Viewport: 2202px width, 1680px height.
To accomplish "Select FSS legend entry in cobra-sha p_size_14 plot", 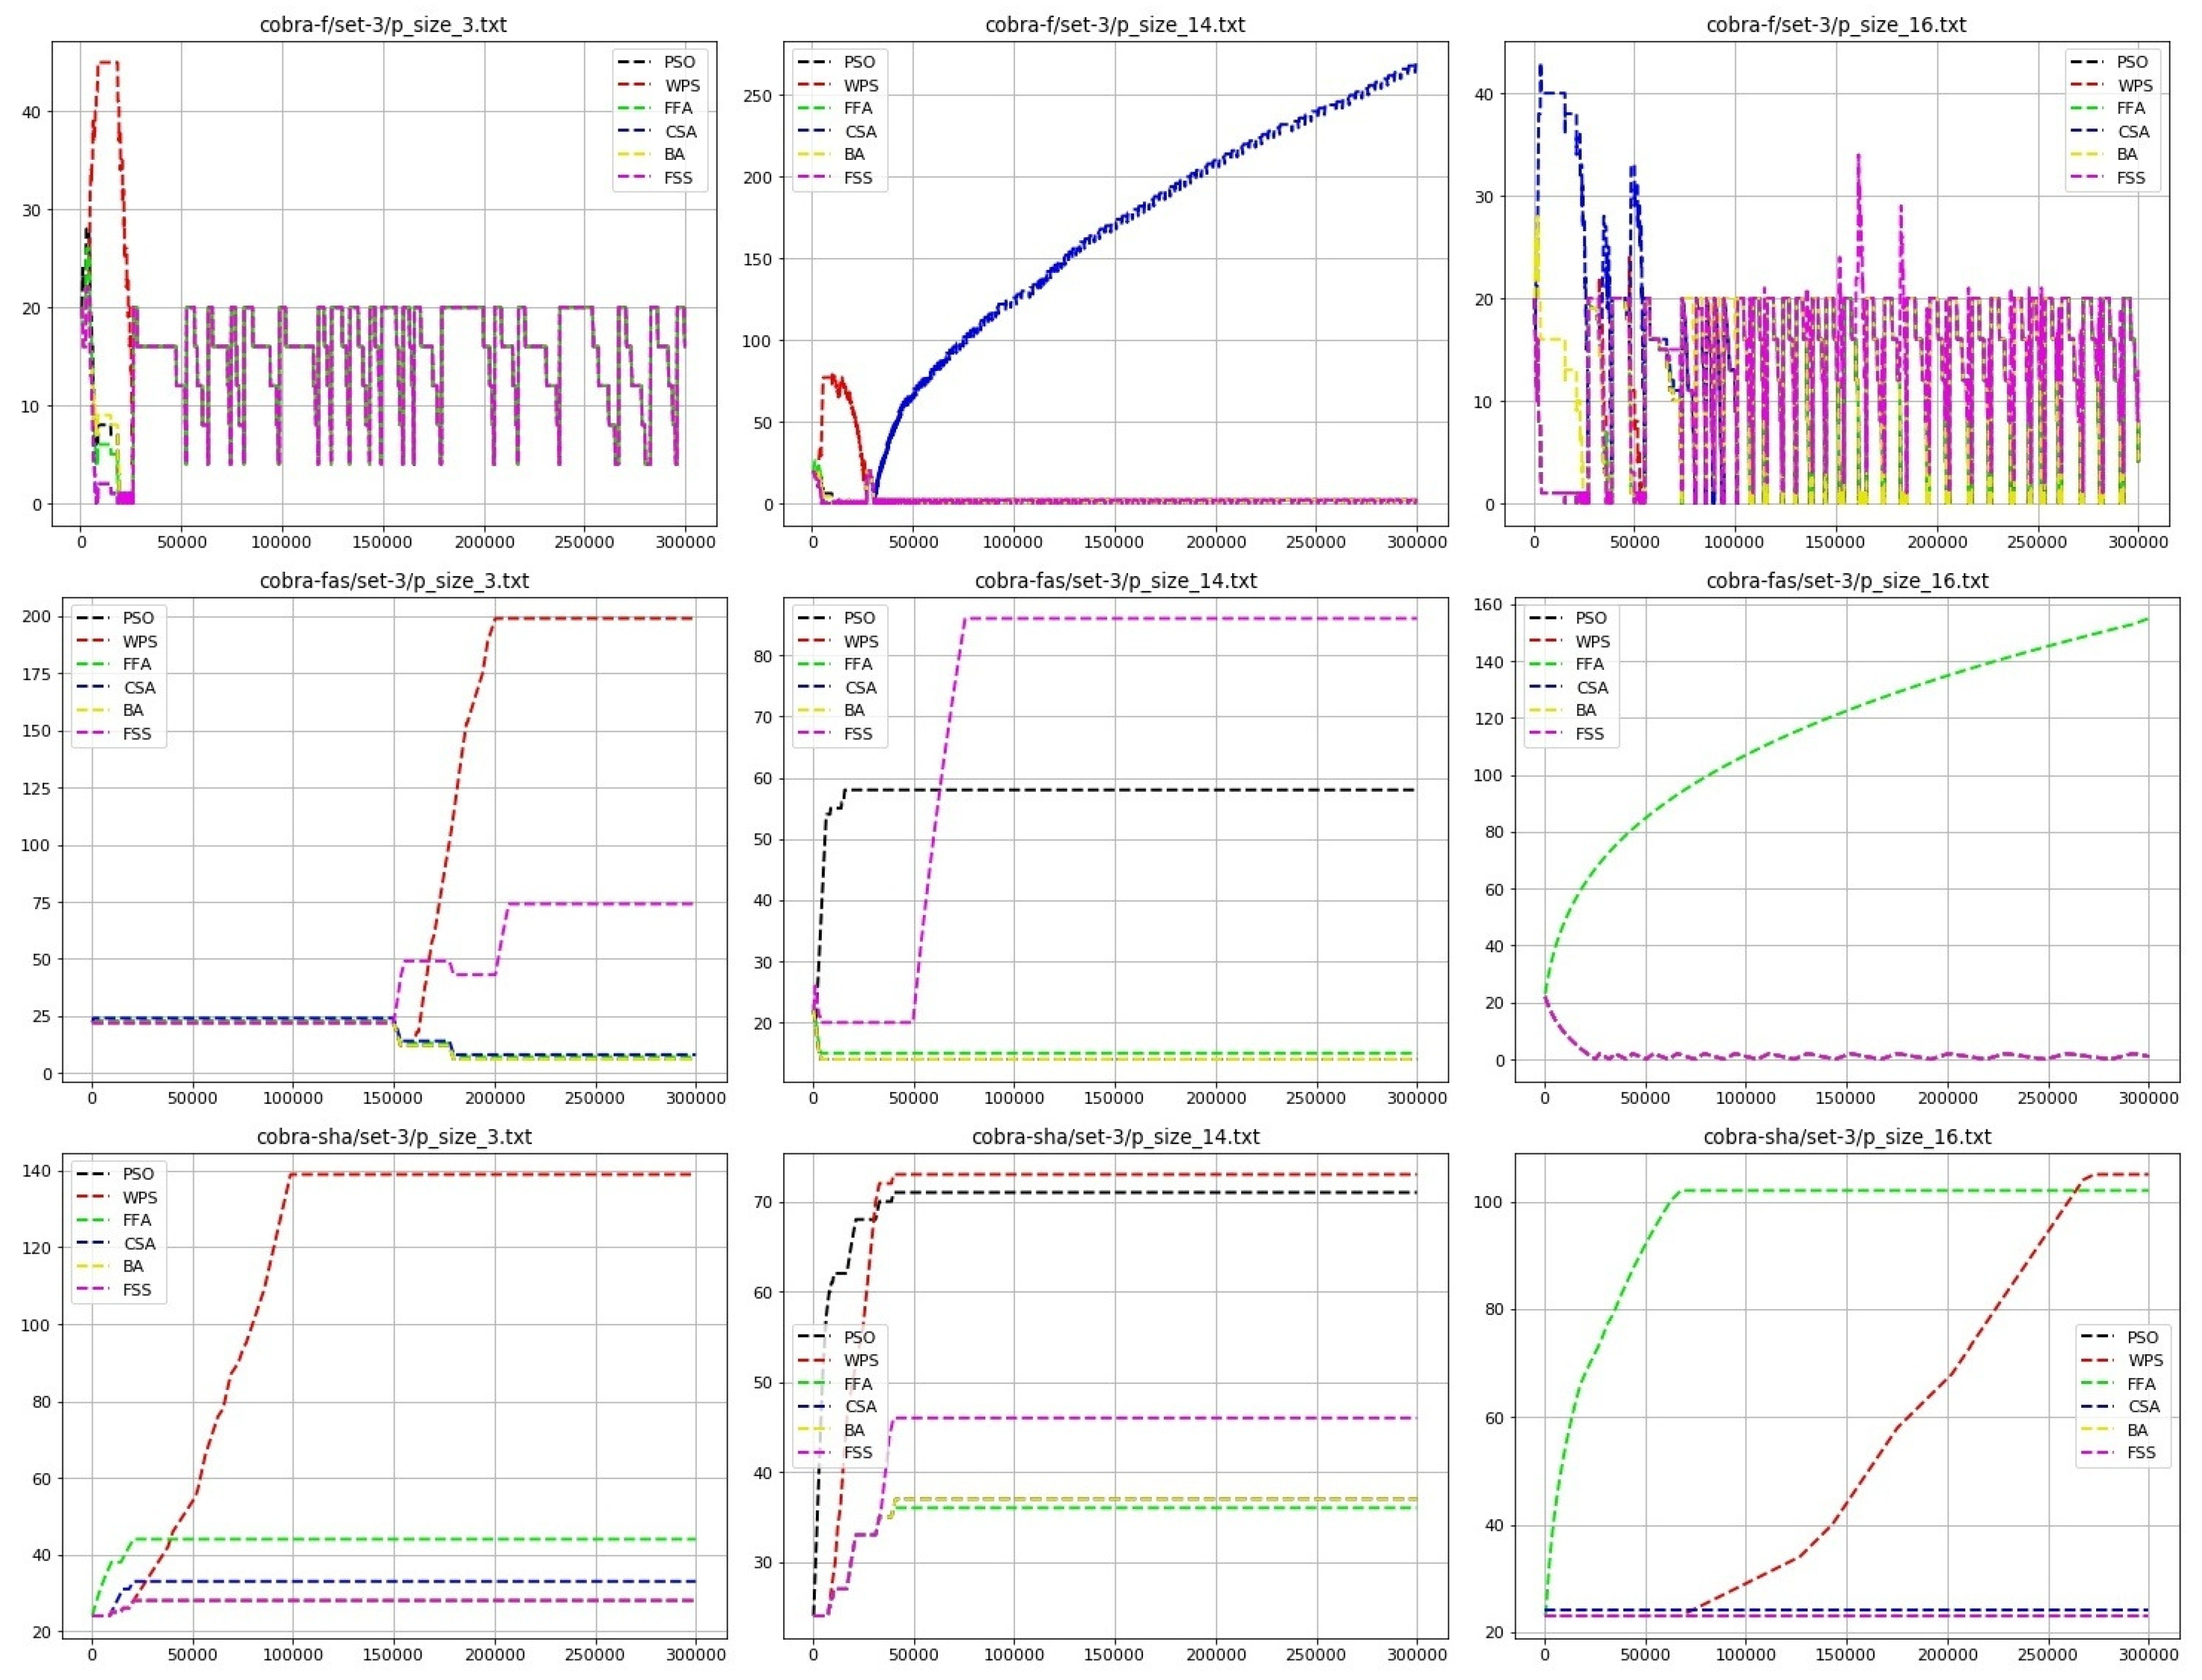I will point(858,1452).
